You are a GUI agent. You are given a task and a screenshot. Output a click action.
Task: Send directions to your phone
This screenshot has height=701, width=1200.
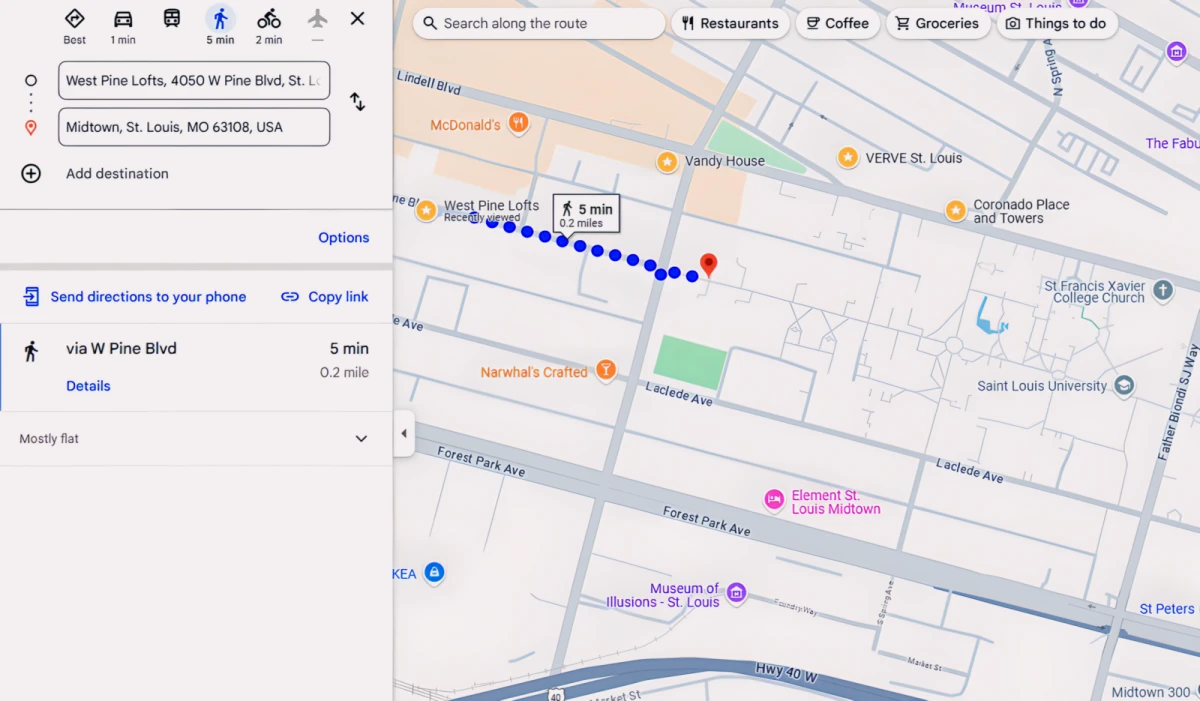pyautogui.click(x=135, y=296)
